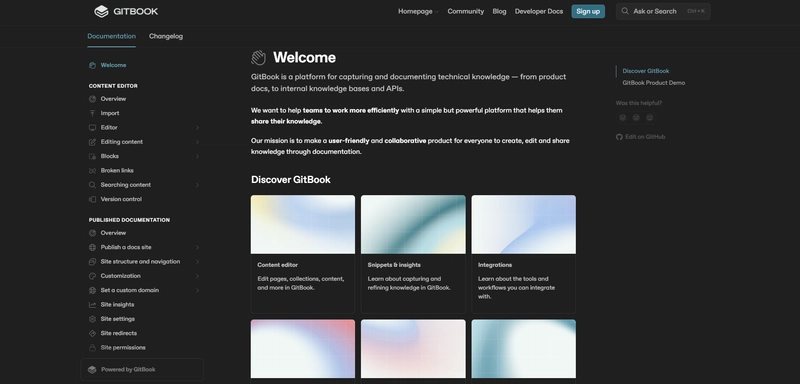
Task: Open the Homepage dropdown menu
Action: [418, 11]
